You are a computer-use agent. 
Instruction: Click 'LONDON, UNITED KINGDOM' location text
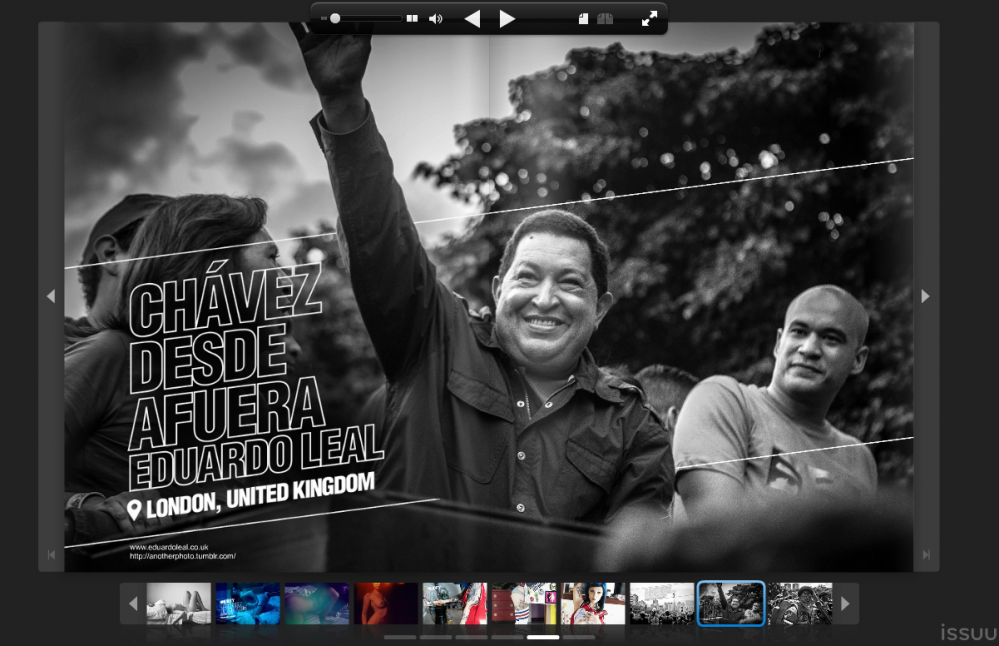[260, 496]
